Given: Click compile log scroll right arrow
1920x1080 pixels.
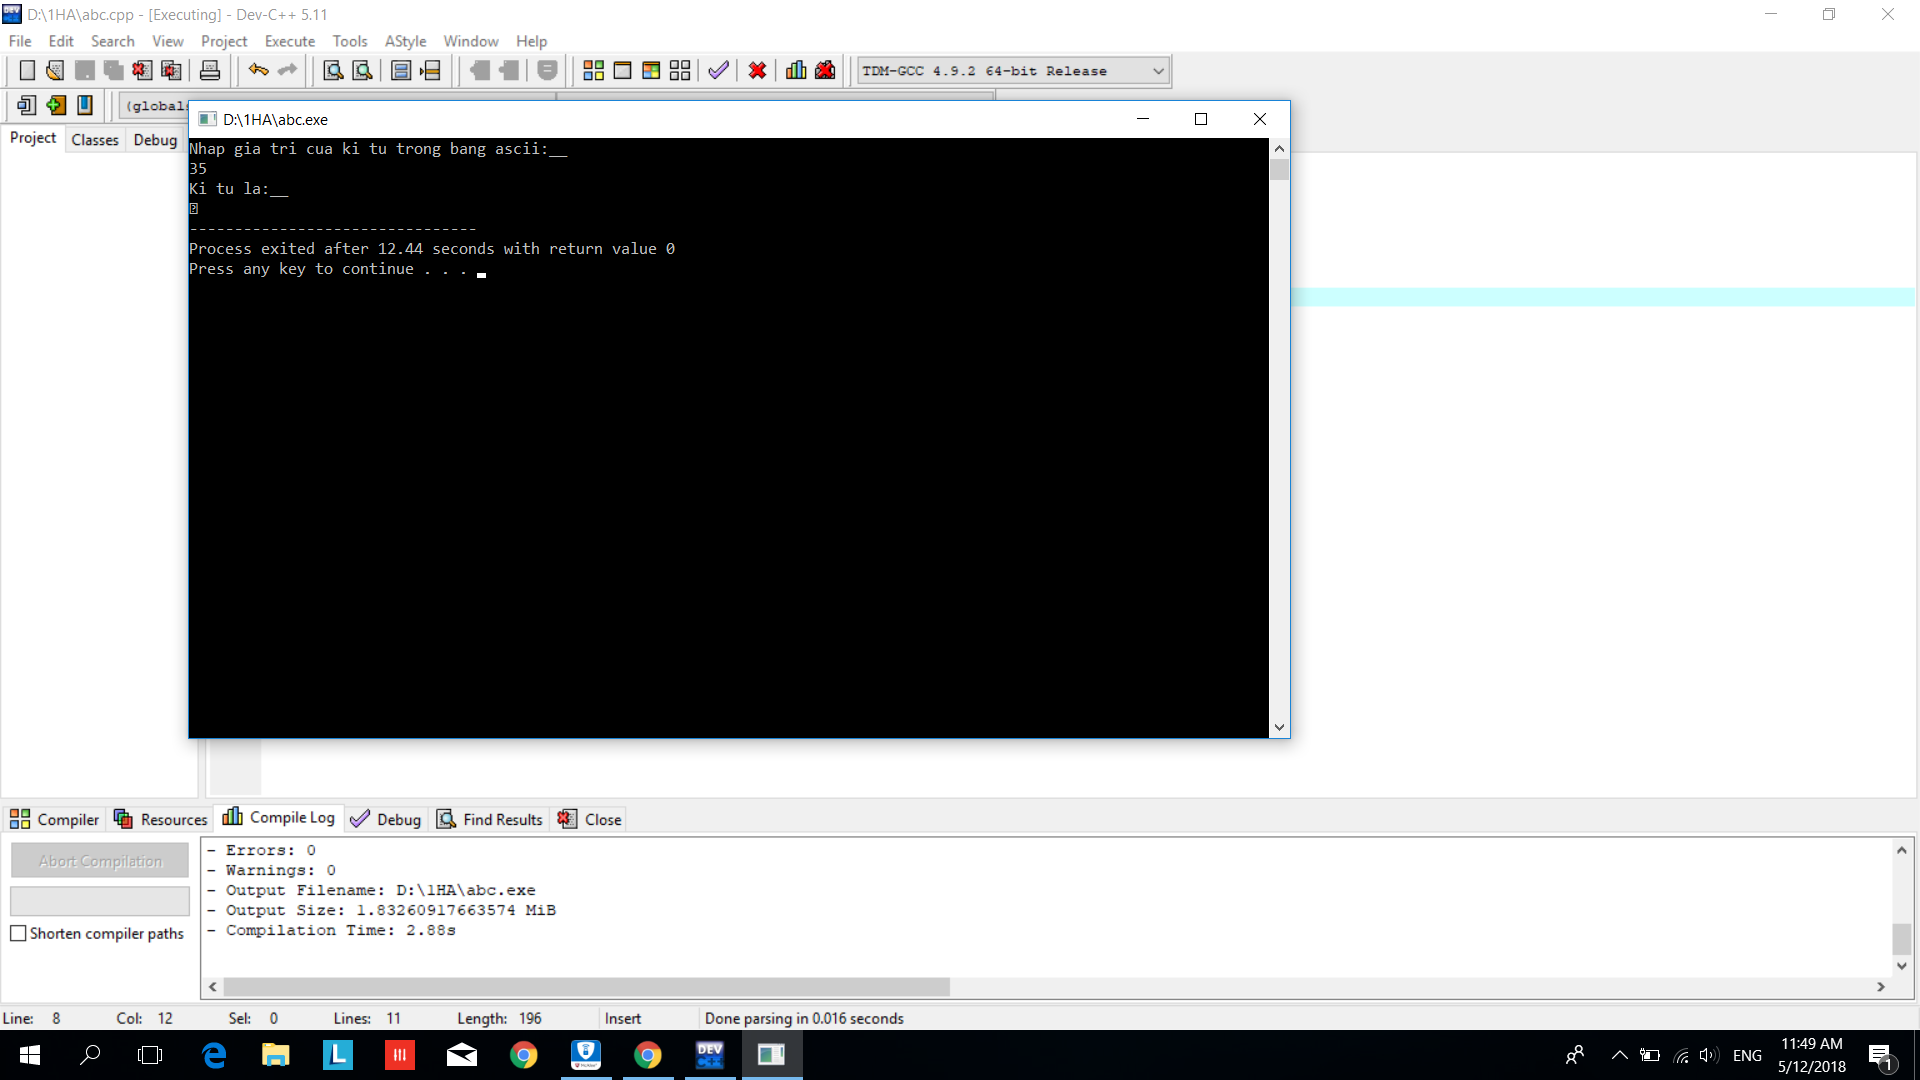Looking at the screenshot, I should coord(1881,987).
